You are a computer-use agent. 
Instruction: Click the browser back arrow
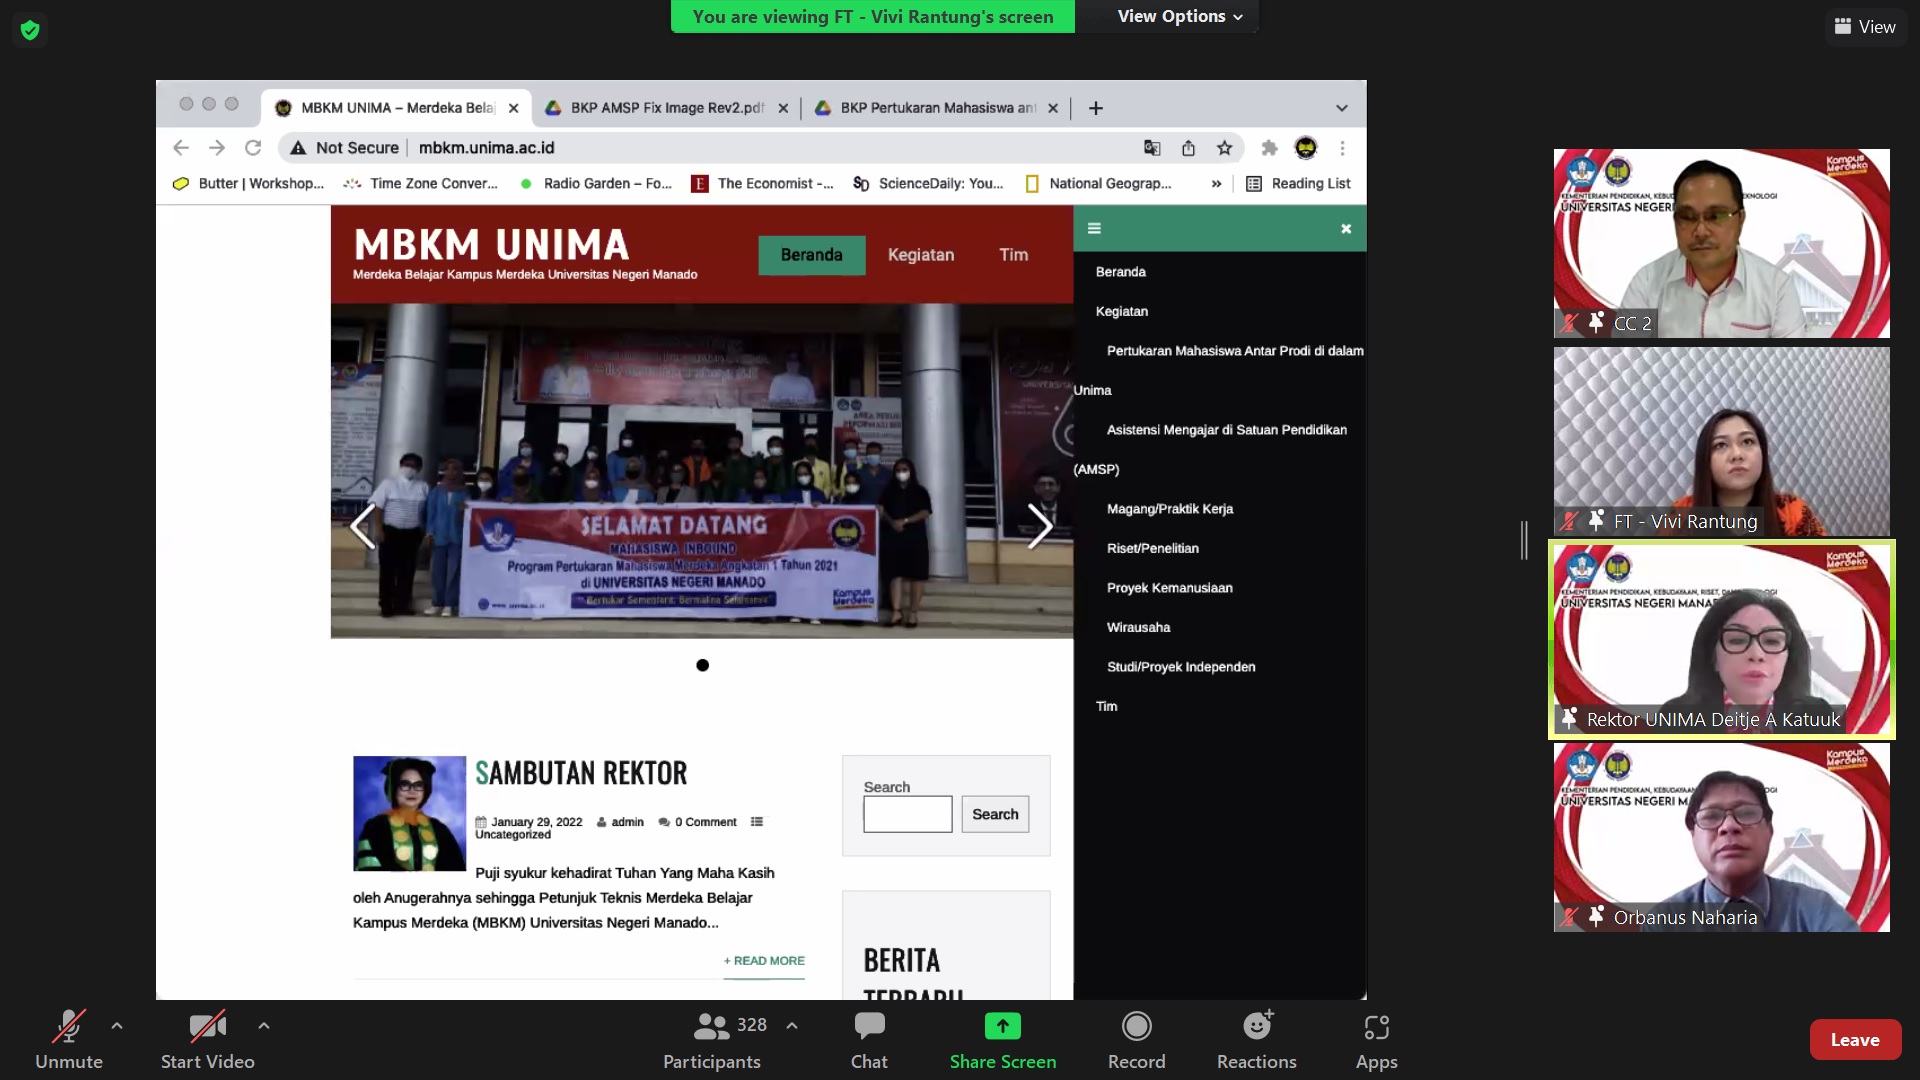coord(181,148)
